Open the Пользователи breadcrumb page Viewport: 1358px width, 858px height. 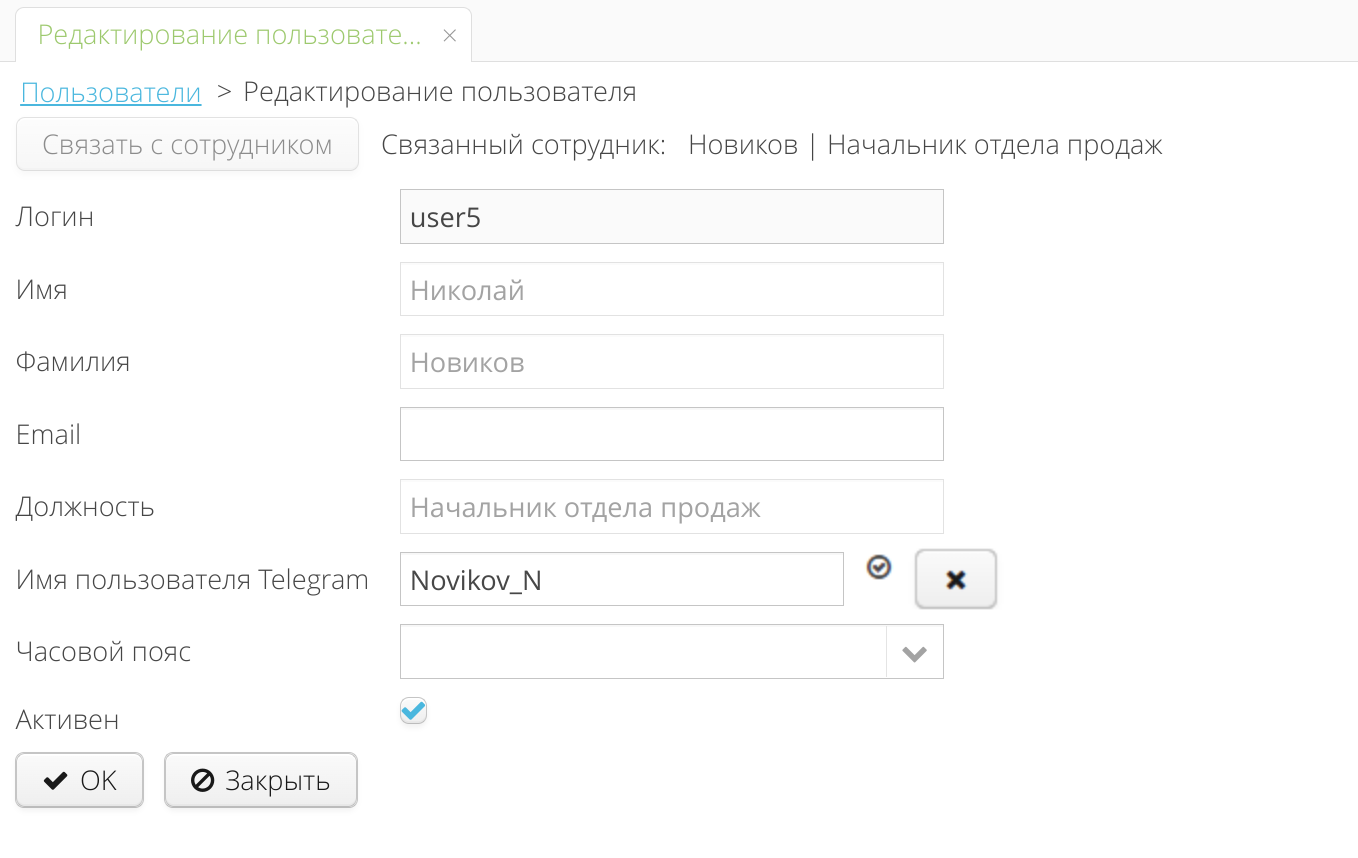pyautogui.click(x=110, y=92)
